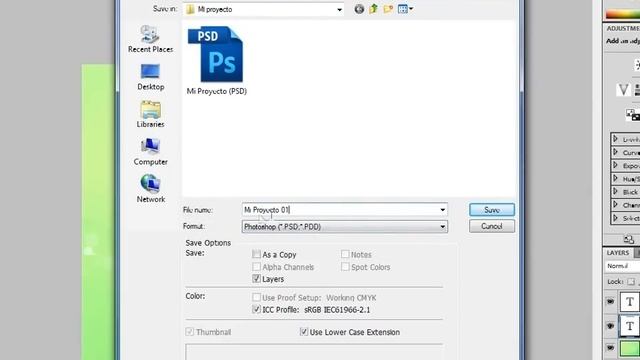The height and width of the screenshot is (360, 640).
Task: Click the Cancel button
Action: tap(492, 226)
